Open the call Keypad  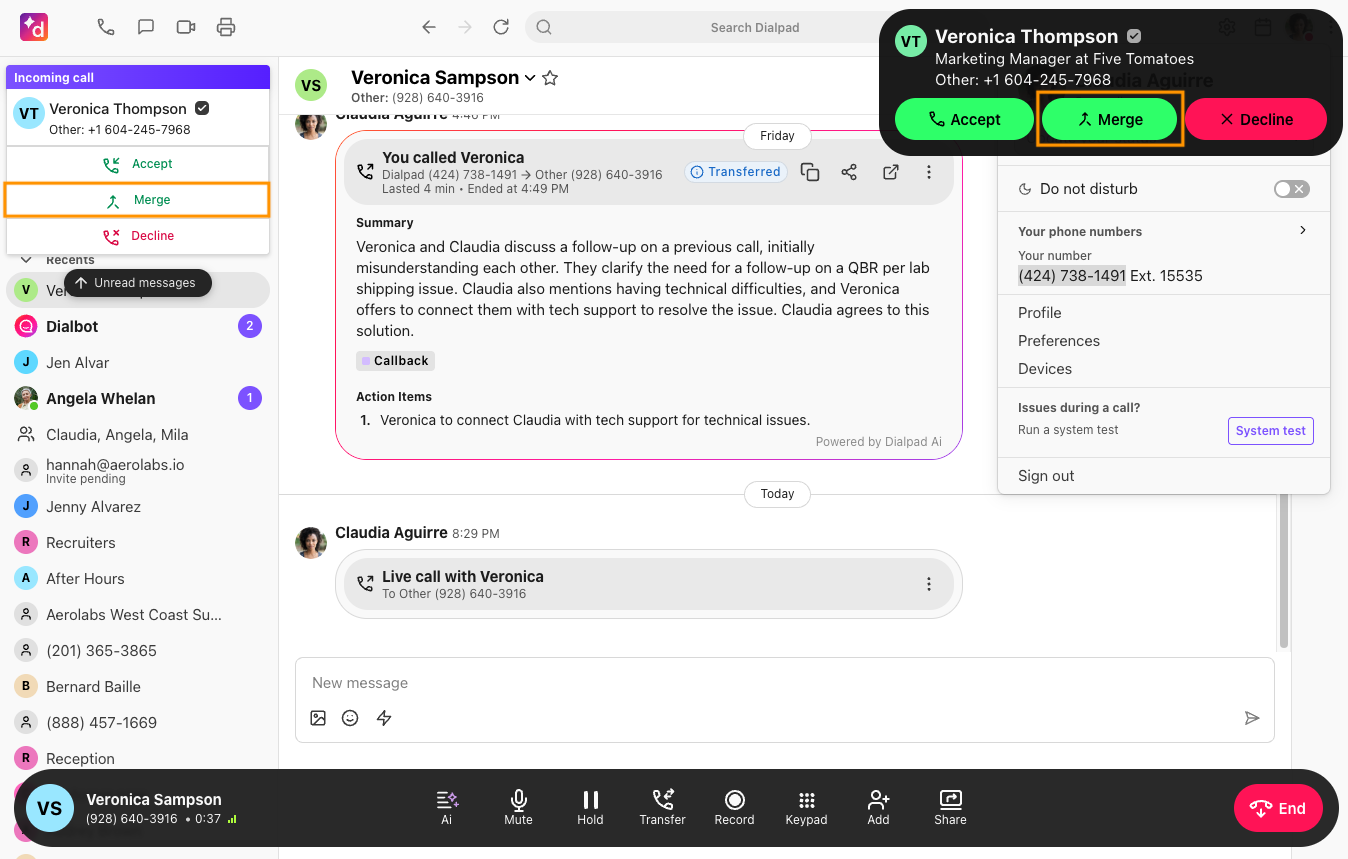pos(806,807)
